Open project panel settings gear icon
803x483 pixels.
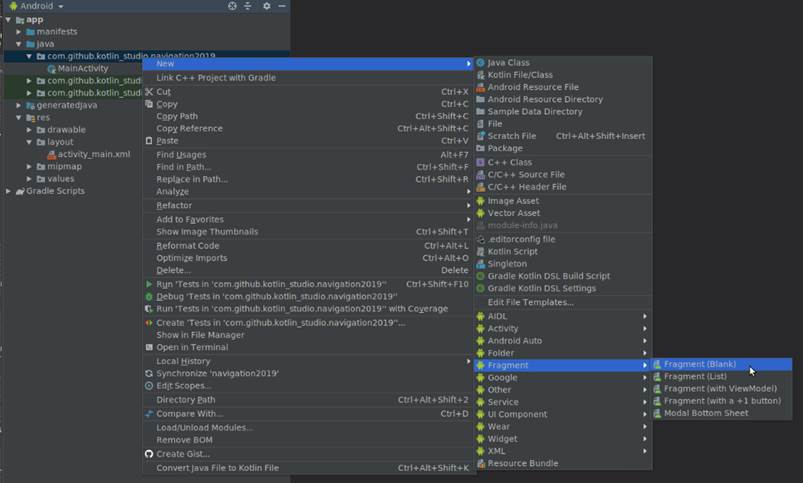point(266,6)
